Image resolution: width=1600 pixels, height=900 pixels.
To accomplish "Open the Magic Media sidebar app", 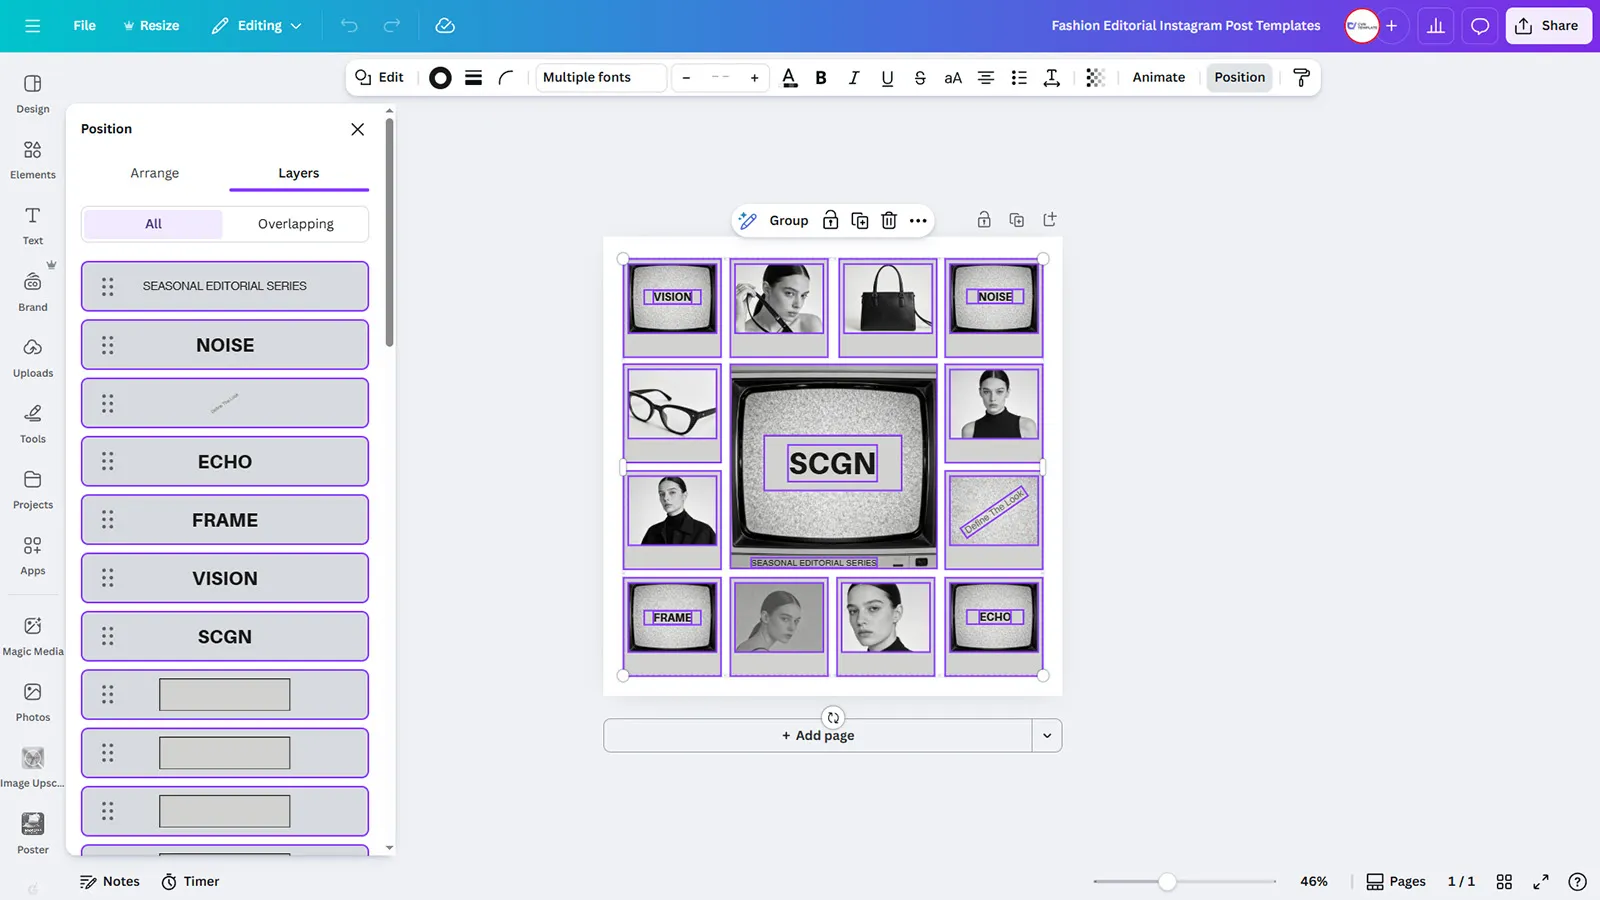I will click(x=33, y=636).
